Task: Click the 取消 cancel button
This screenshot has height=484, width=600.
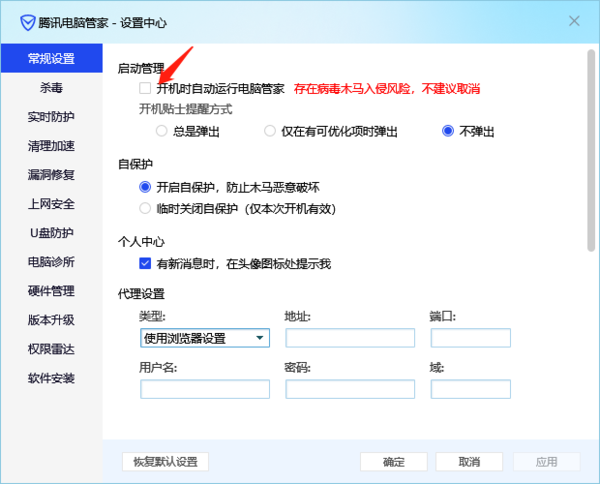Action: [469, 462]
